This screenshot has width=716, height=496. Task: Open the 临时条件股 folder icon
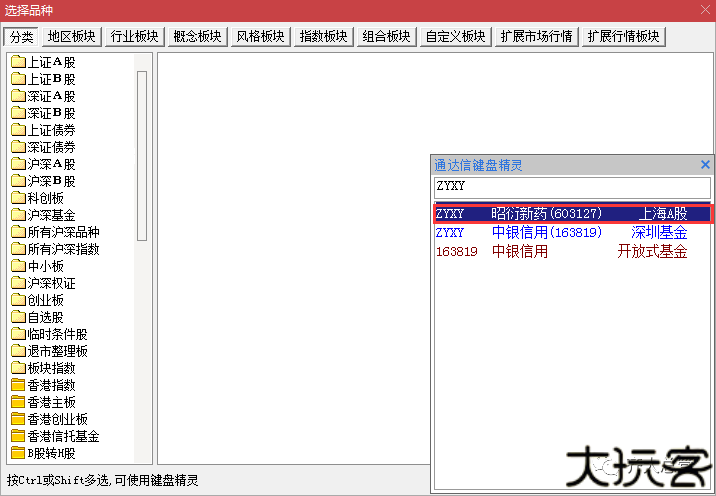pos(18,333)
